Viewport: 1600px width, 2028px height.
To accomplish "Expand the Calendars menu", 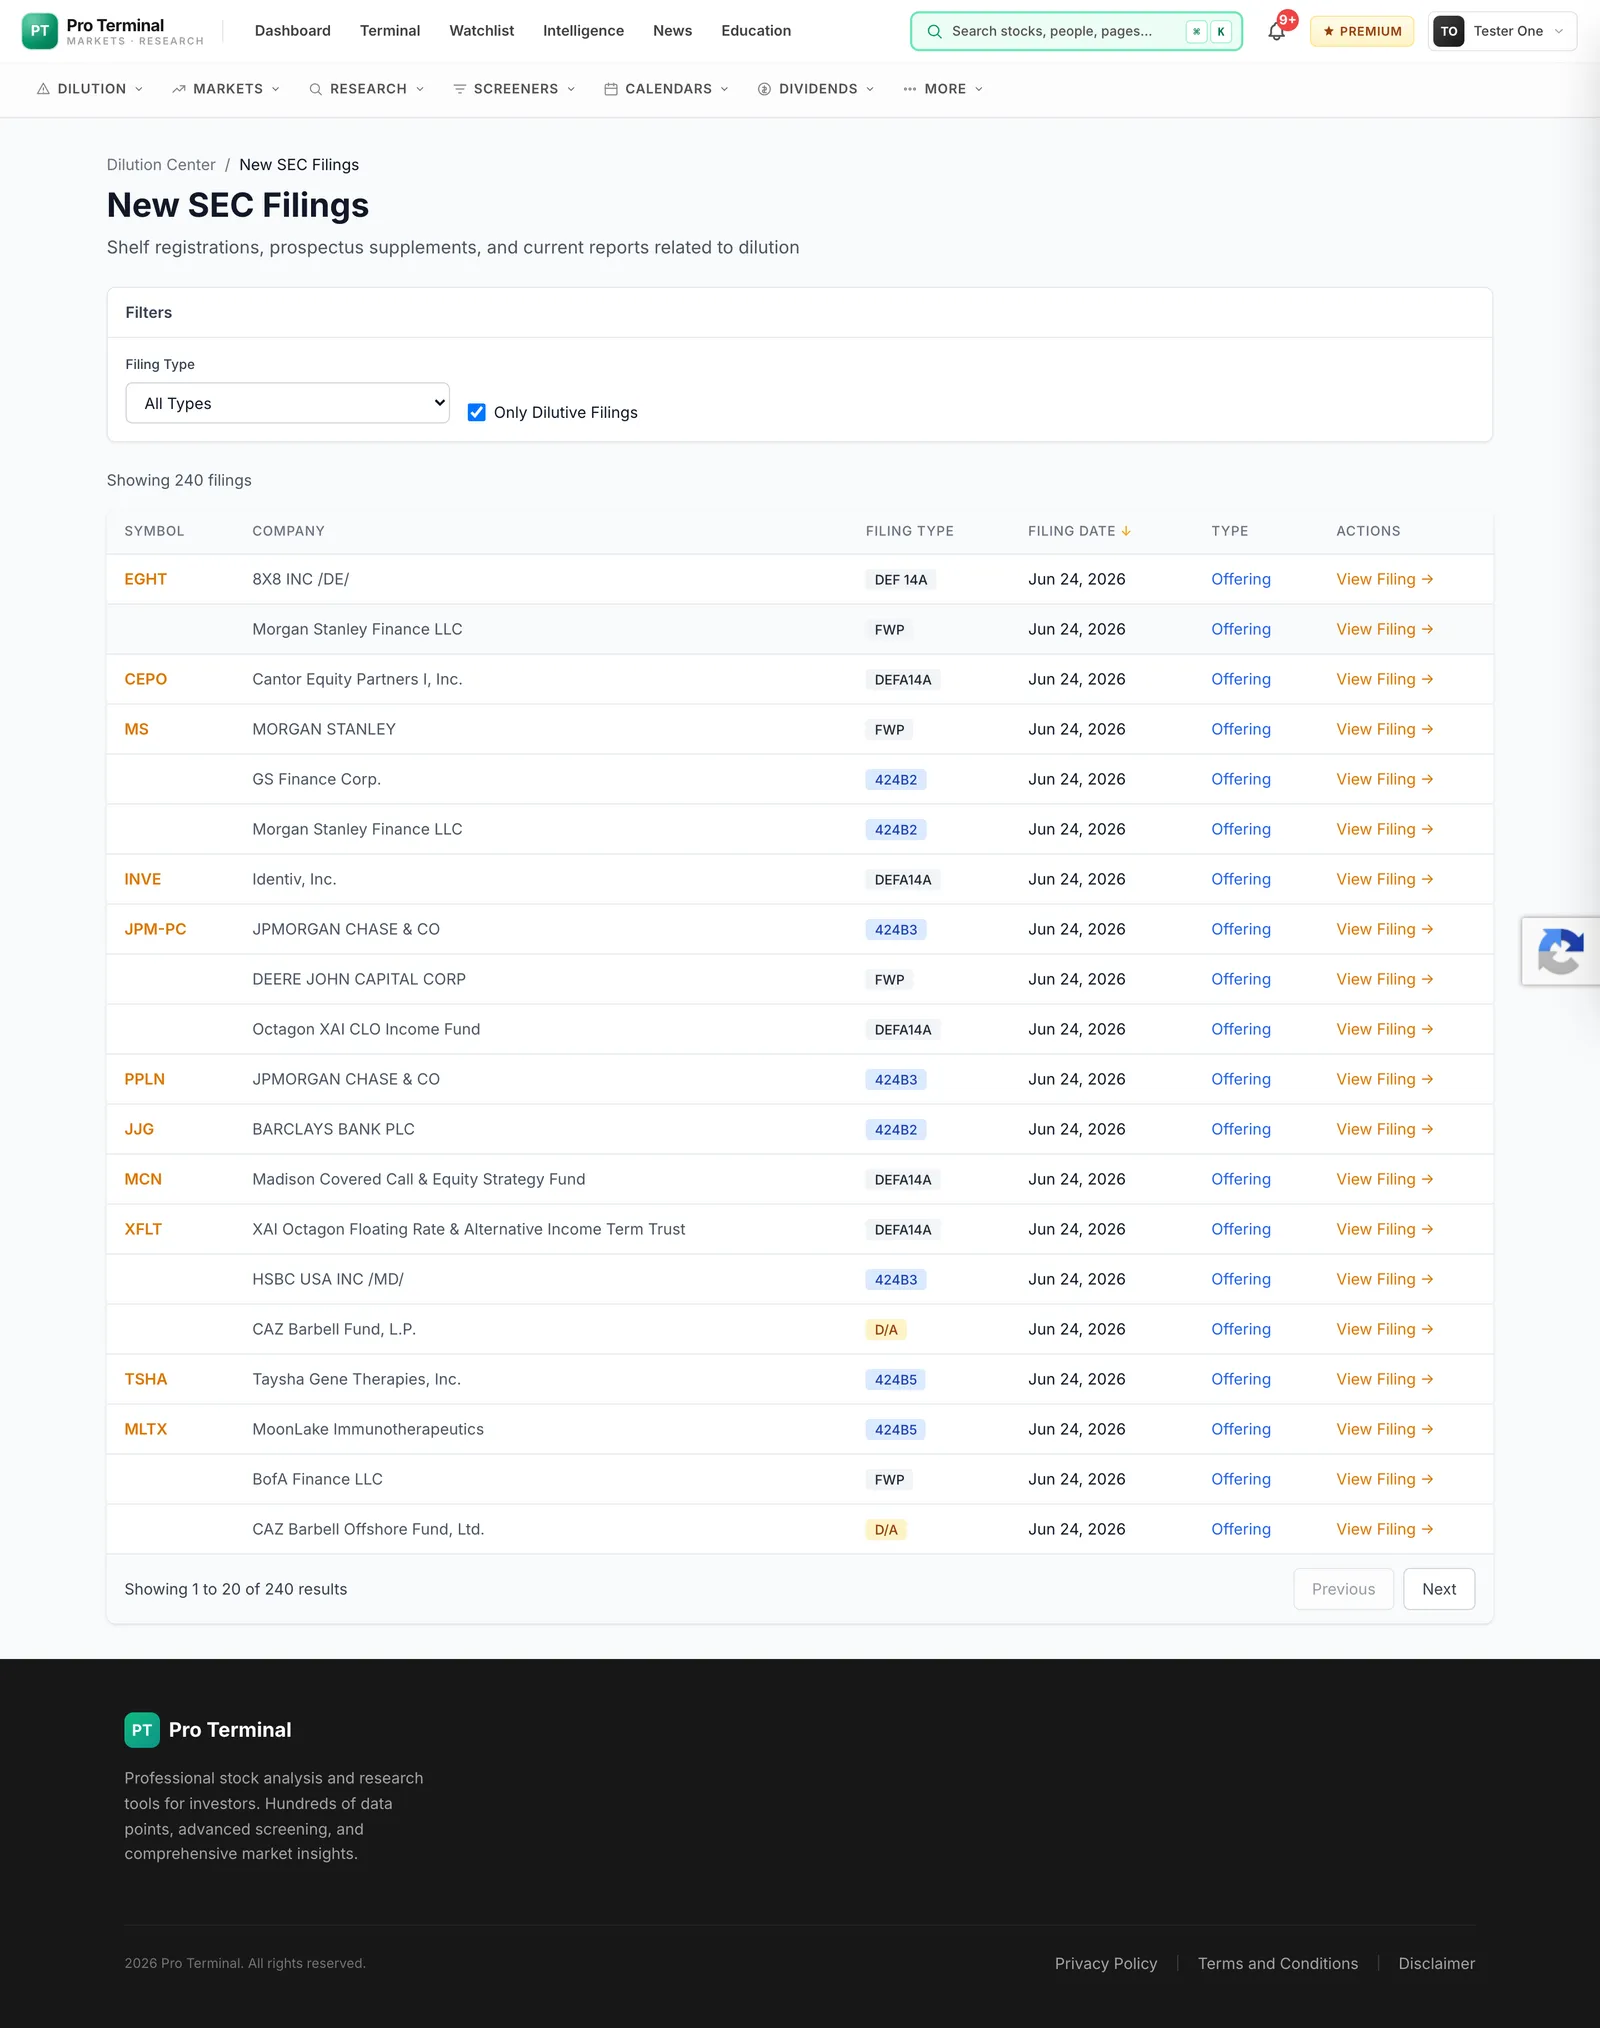I will (x=667, y=89).
